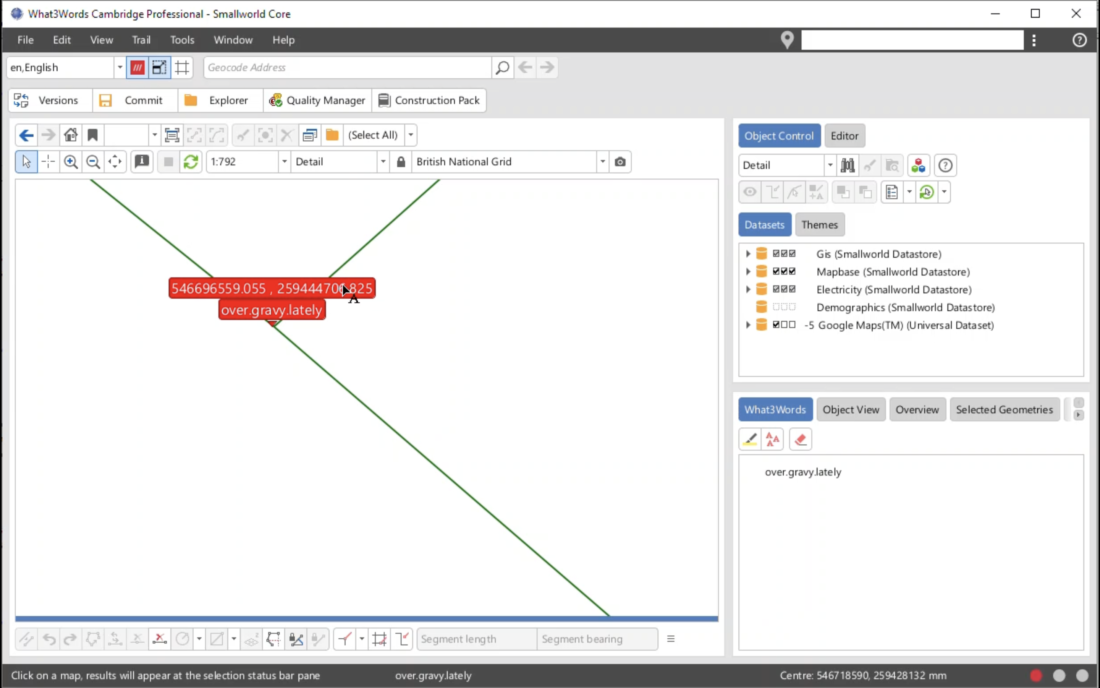1100x688 pixels.
Task: Click the red What3Words slashes icon
Action: coord(138,67)
